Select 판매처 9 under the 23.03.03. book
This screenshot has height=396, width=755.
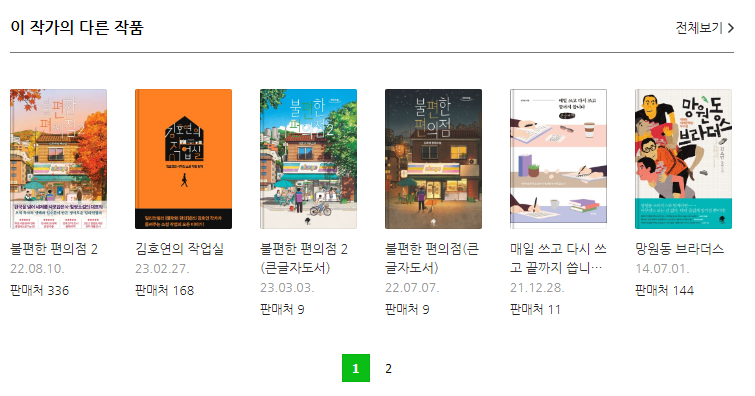(x=282, y=309)
